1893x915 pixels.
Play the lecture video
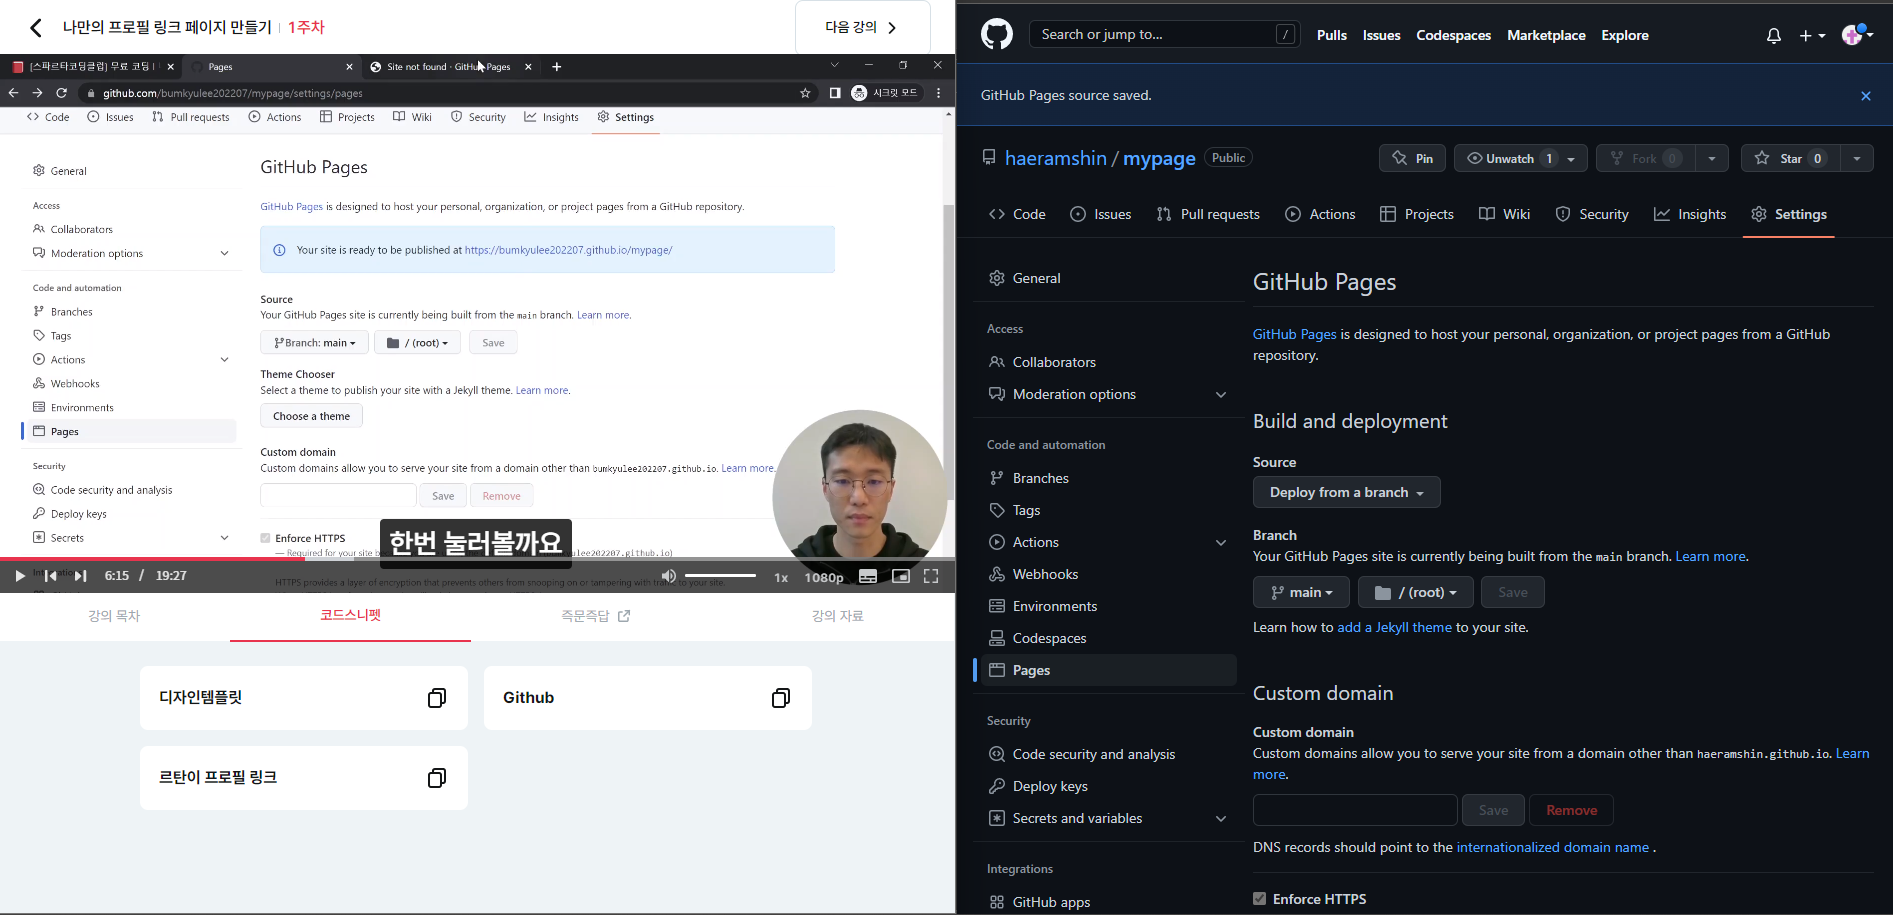[19, 576]
